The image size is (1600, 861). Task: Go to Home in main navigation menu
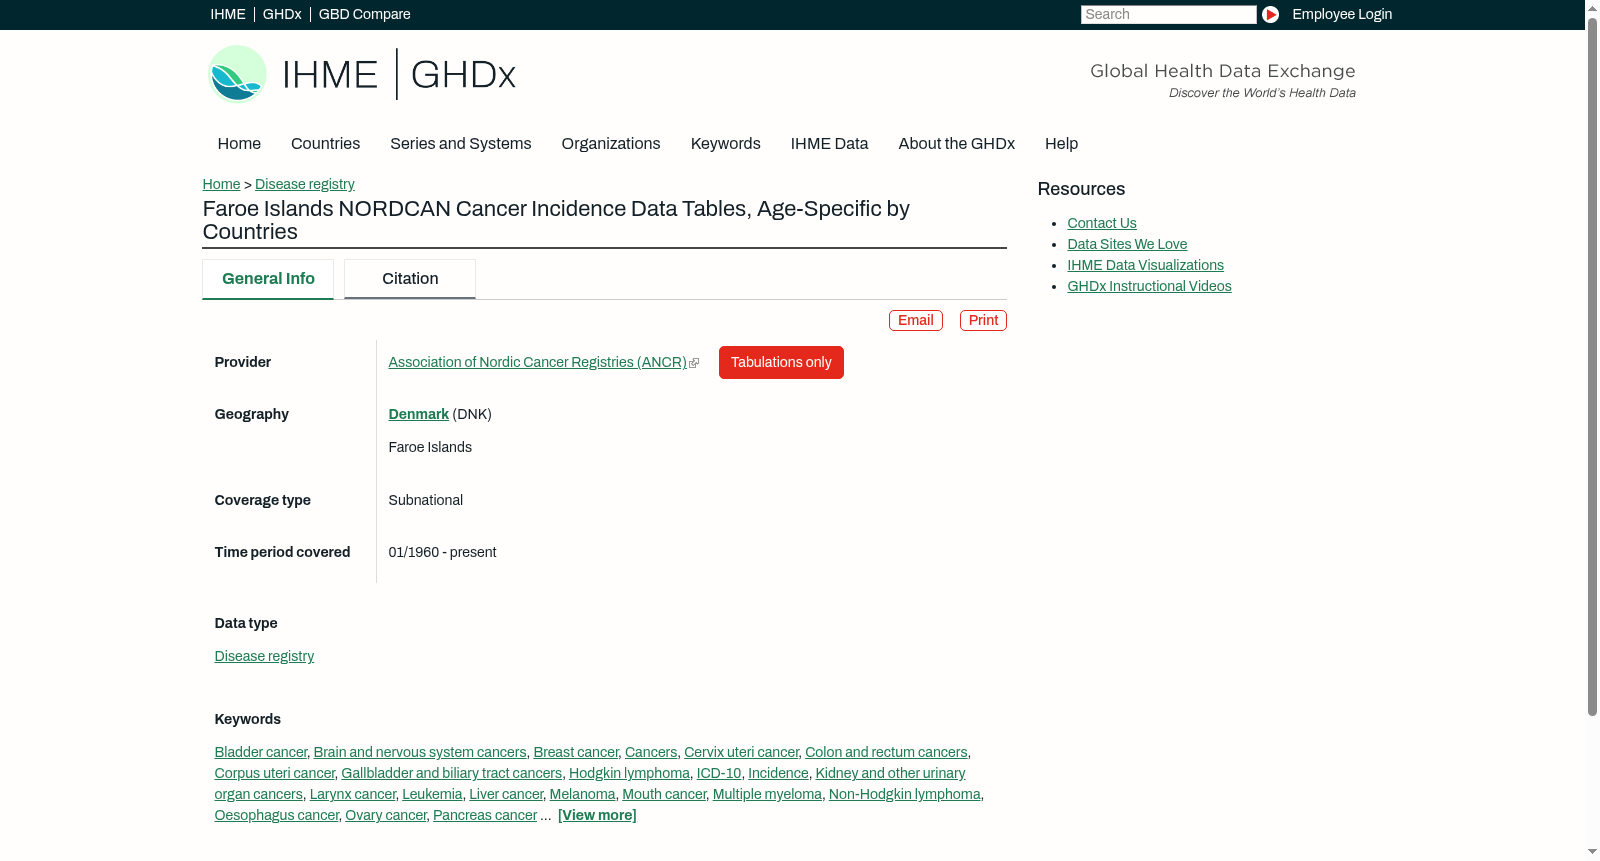point(239,144)
